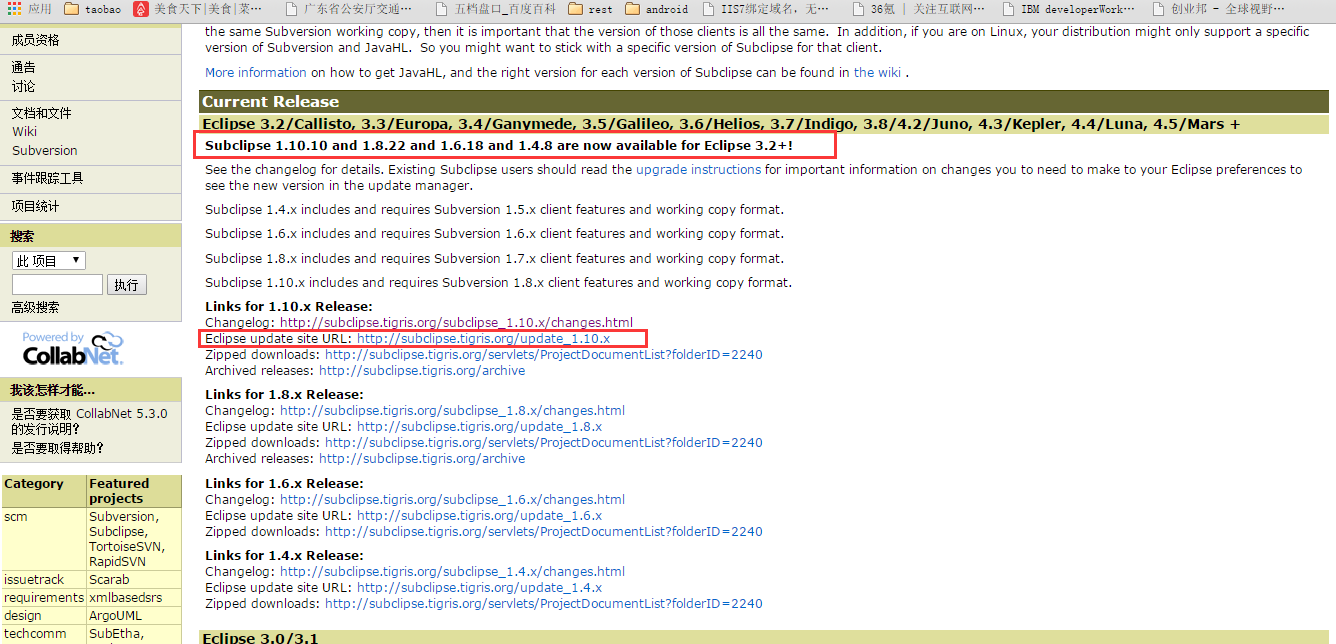Click the 'Links for 1.6.x Release:' heading
This screenshot has height=644, width=1336.
pos(284,483)
